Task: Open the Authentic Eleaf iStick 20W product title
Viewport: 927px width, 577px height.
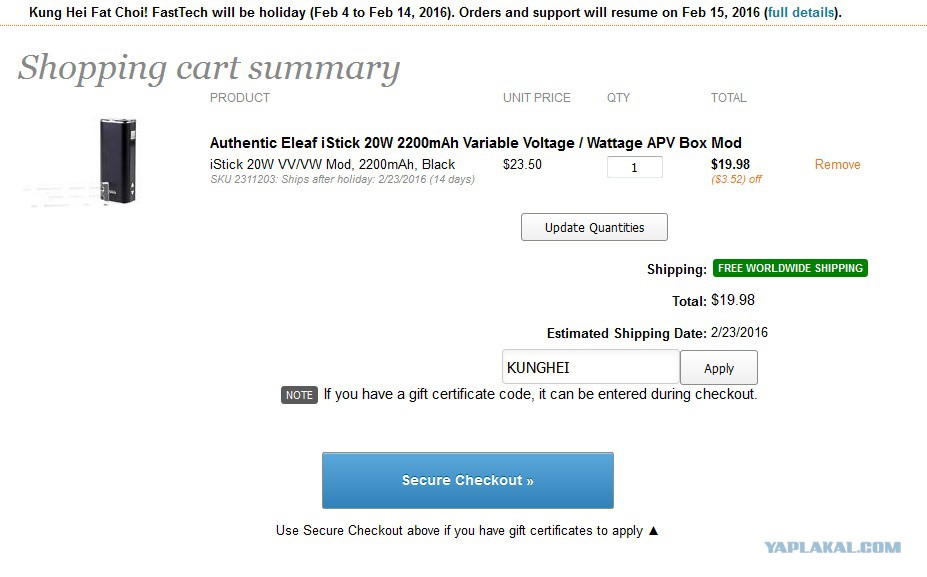Action: pyautogui.click(x=475, y=142)
